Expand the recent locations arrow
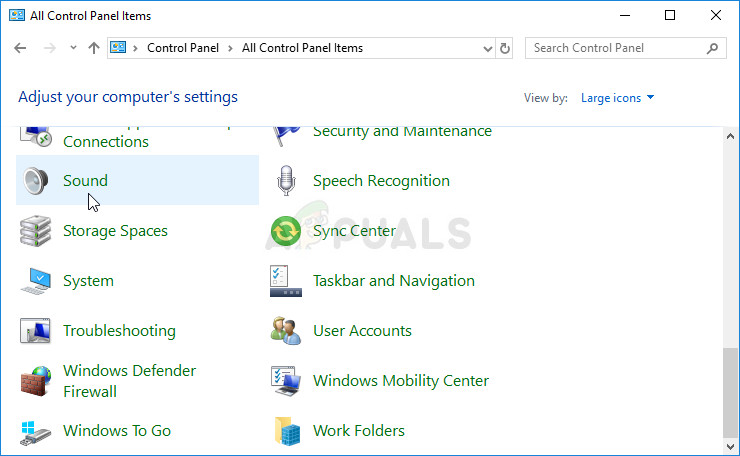Image resolution: width=740 pixels, height=456 pixels. (x=74, y=48)
